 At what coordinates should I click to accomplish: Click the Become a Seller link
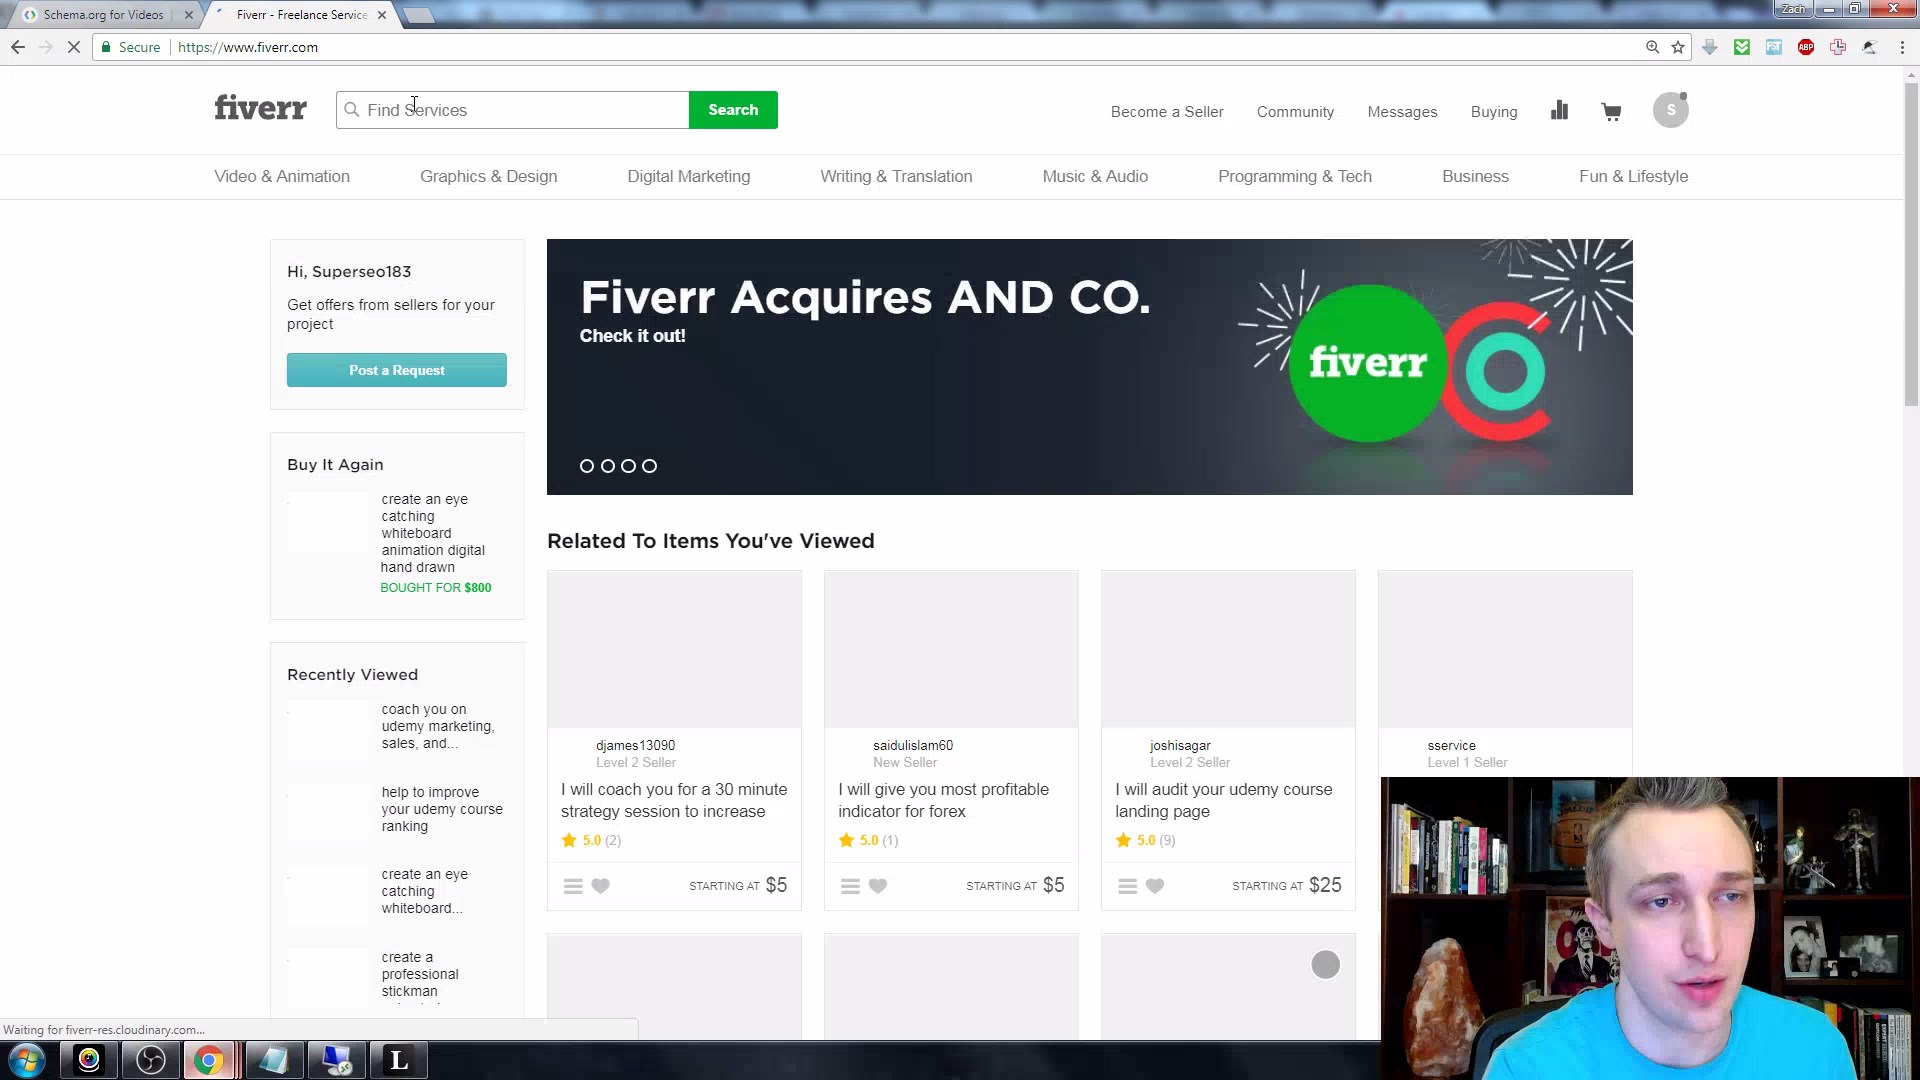(x=1167, y=111)
